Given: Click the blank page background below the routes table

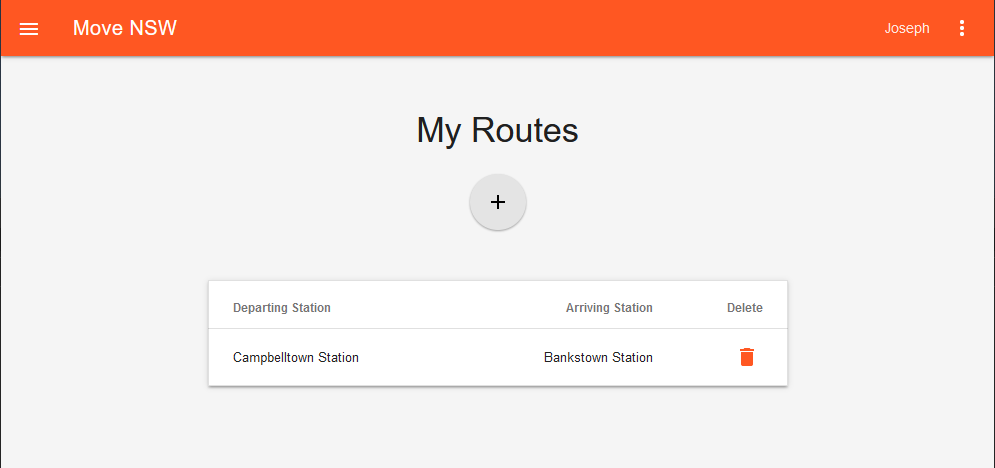Looking at the screenshot, I should tap(497, 428).
